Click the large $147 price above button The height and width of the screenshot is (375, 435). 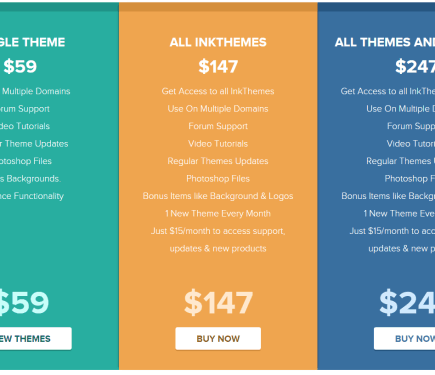click(218, 303)
